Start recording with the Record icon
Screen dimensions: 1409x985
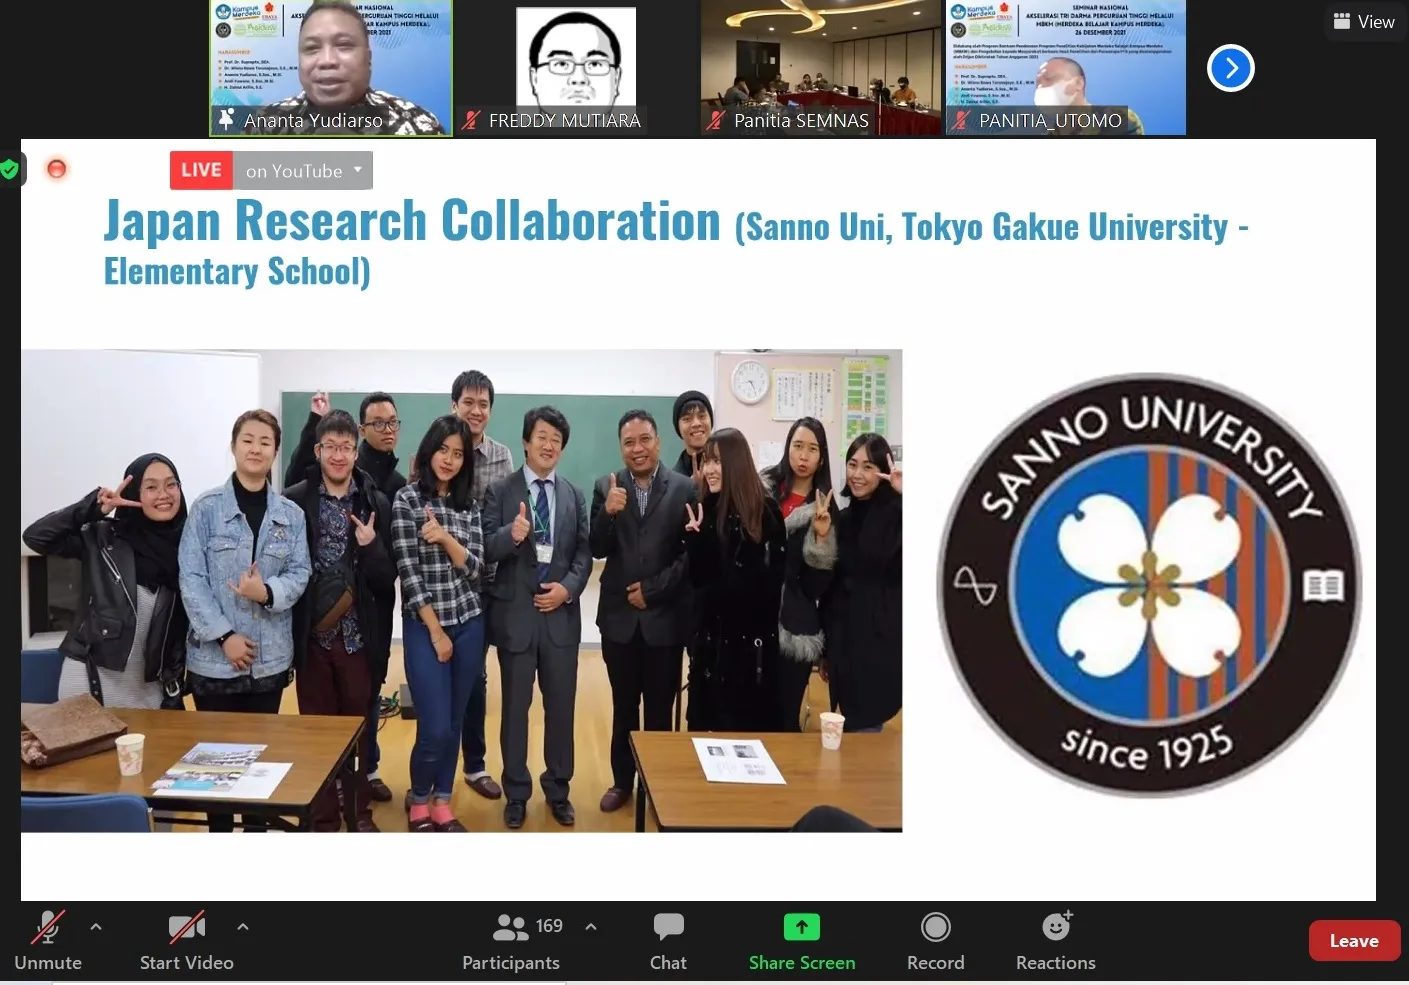point(935,928)
